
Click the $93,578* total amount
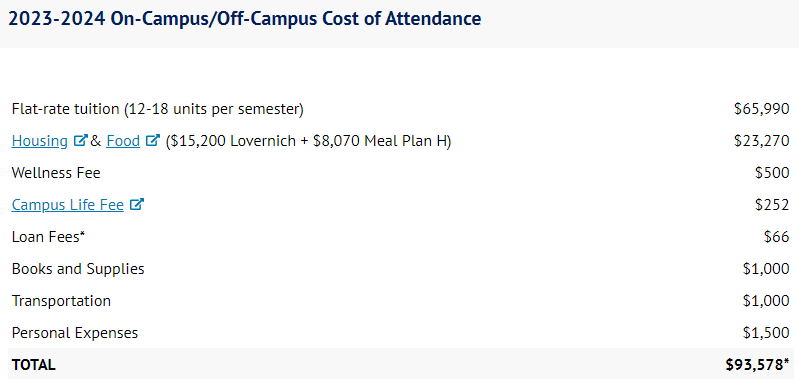click(758, 365)
